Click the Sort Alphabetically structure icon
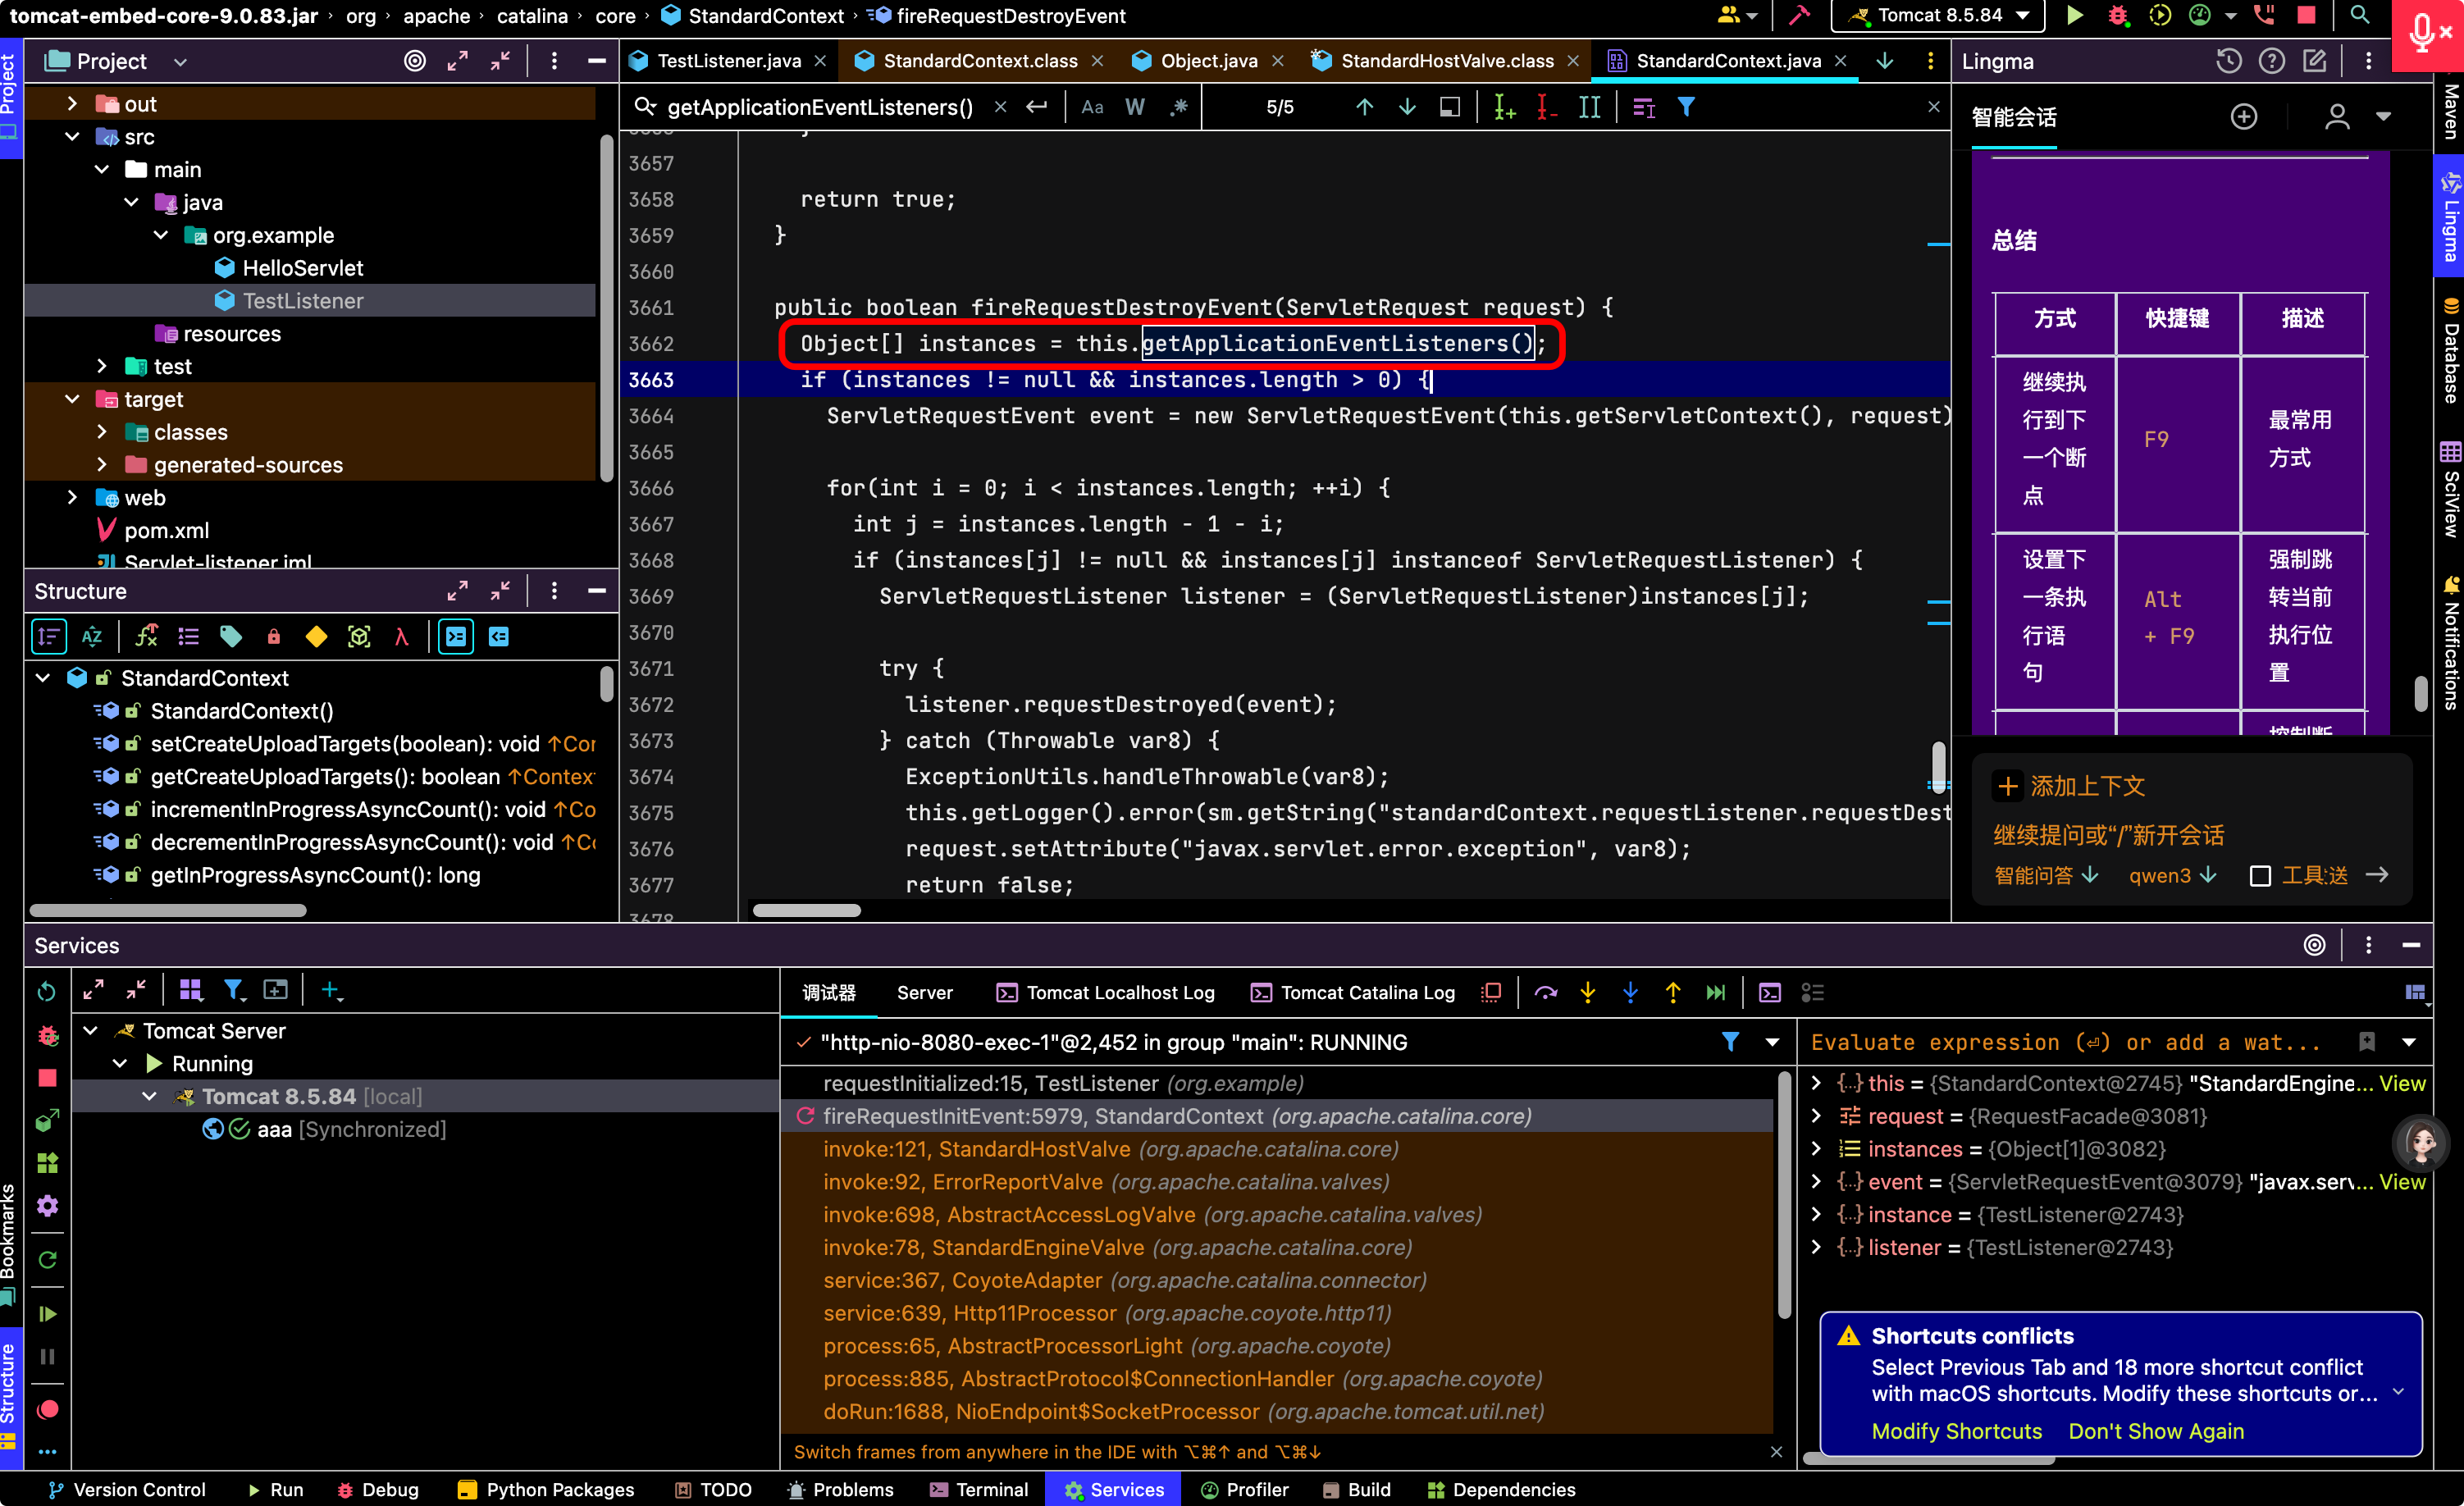 click(92, 637)
